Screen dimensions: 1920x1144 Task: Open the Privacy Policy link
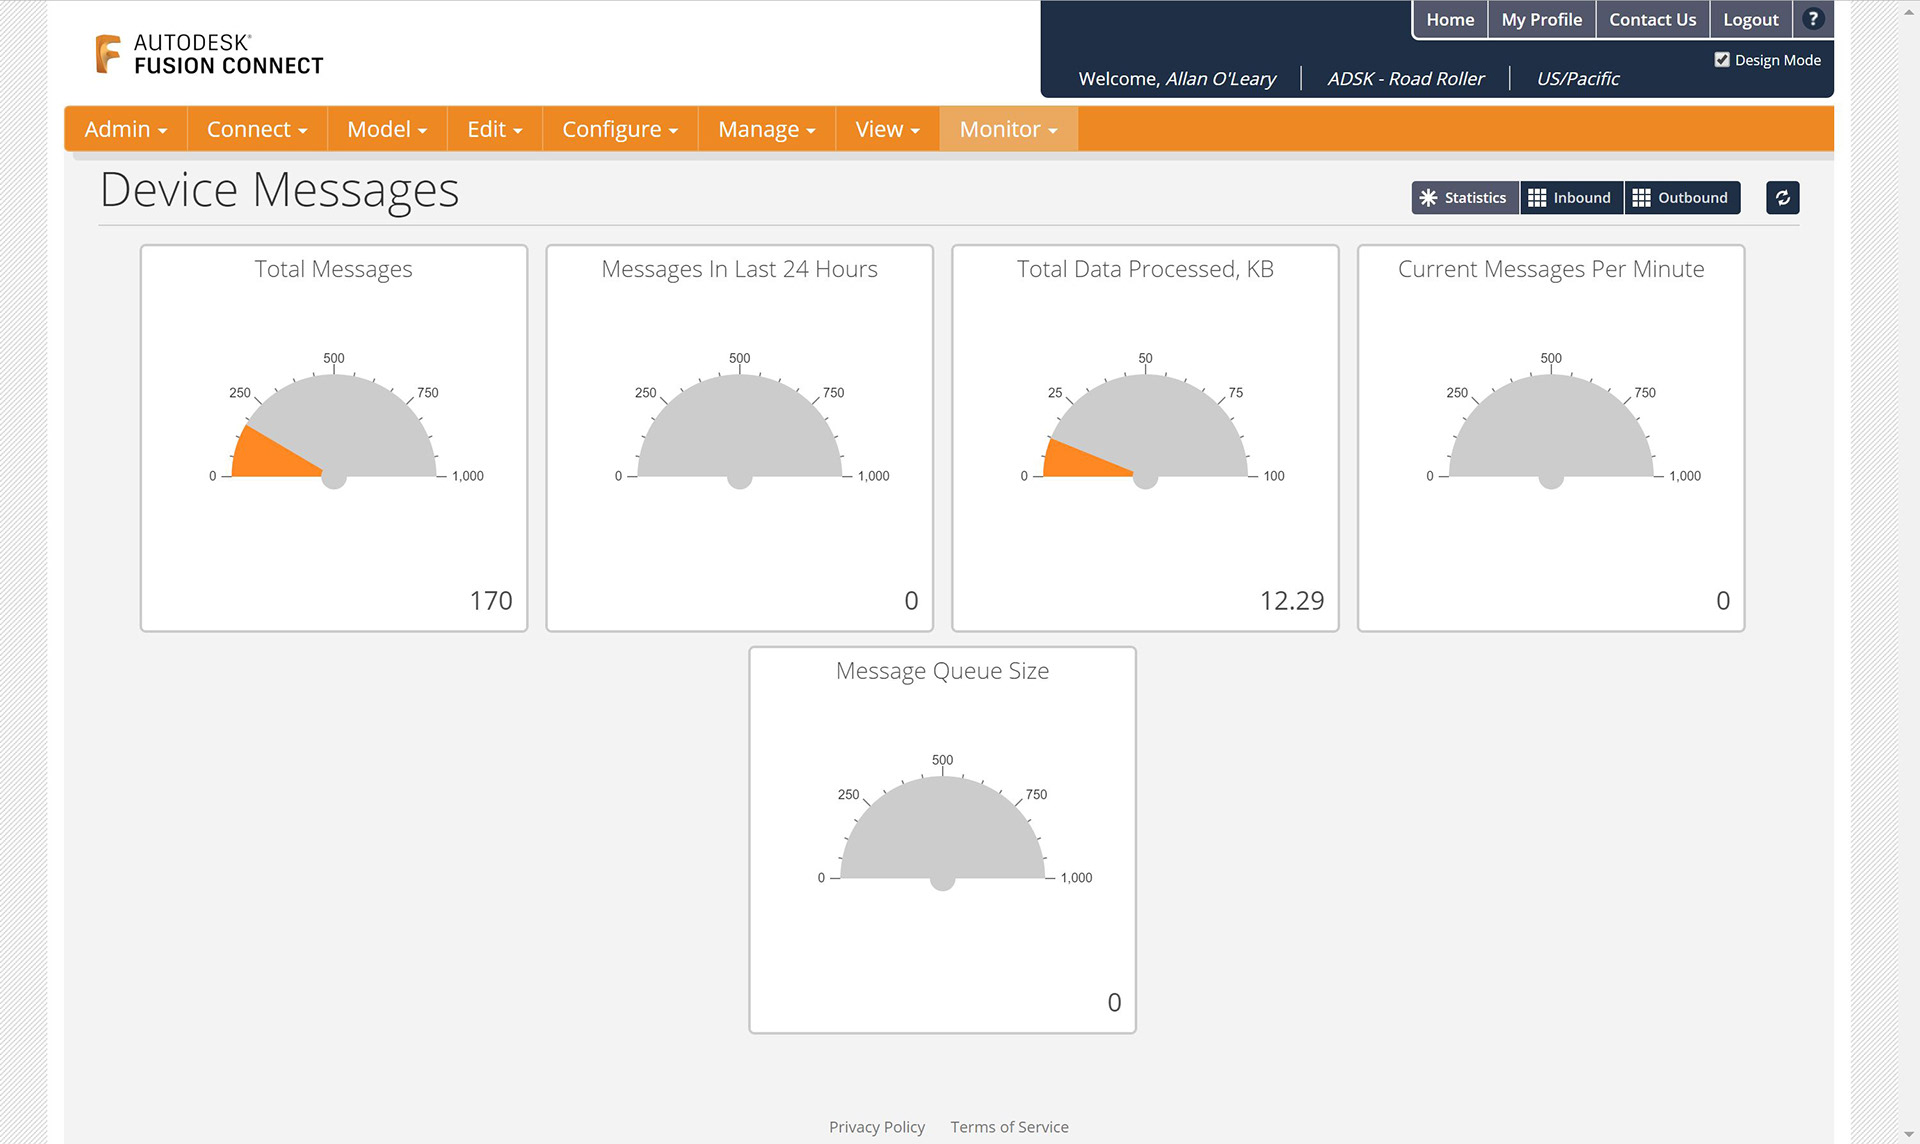(876, 1127)
